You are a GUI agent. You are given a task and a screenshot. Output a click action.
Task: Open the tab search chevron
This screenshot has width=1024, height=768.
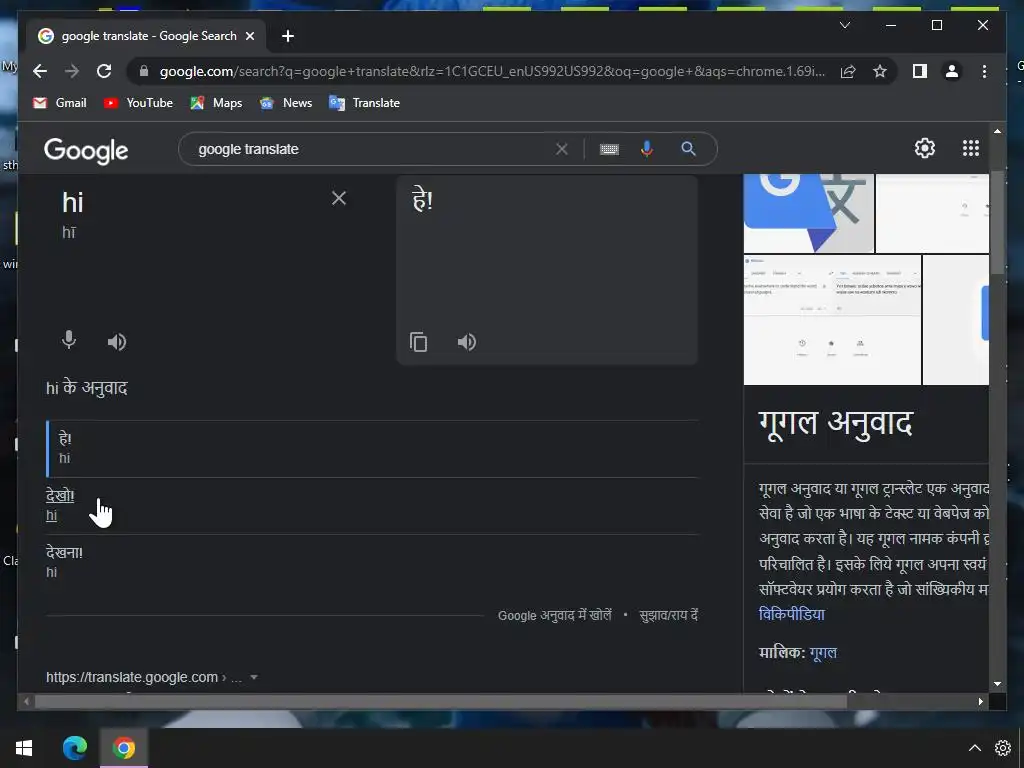click(x=844, y=25)
